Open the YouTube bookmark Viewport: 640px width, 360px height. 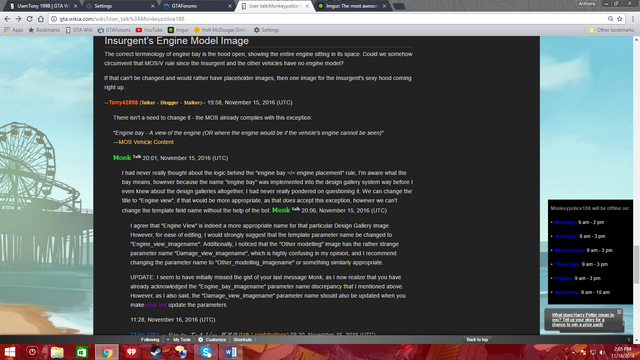(x=149, y=30)
